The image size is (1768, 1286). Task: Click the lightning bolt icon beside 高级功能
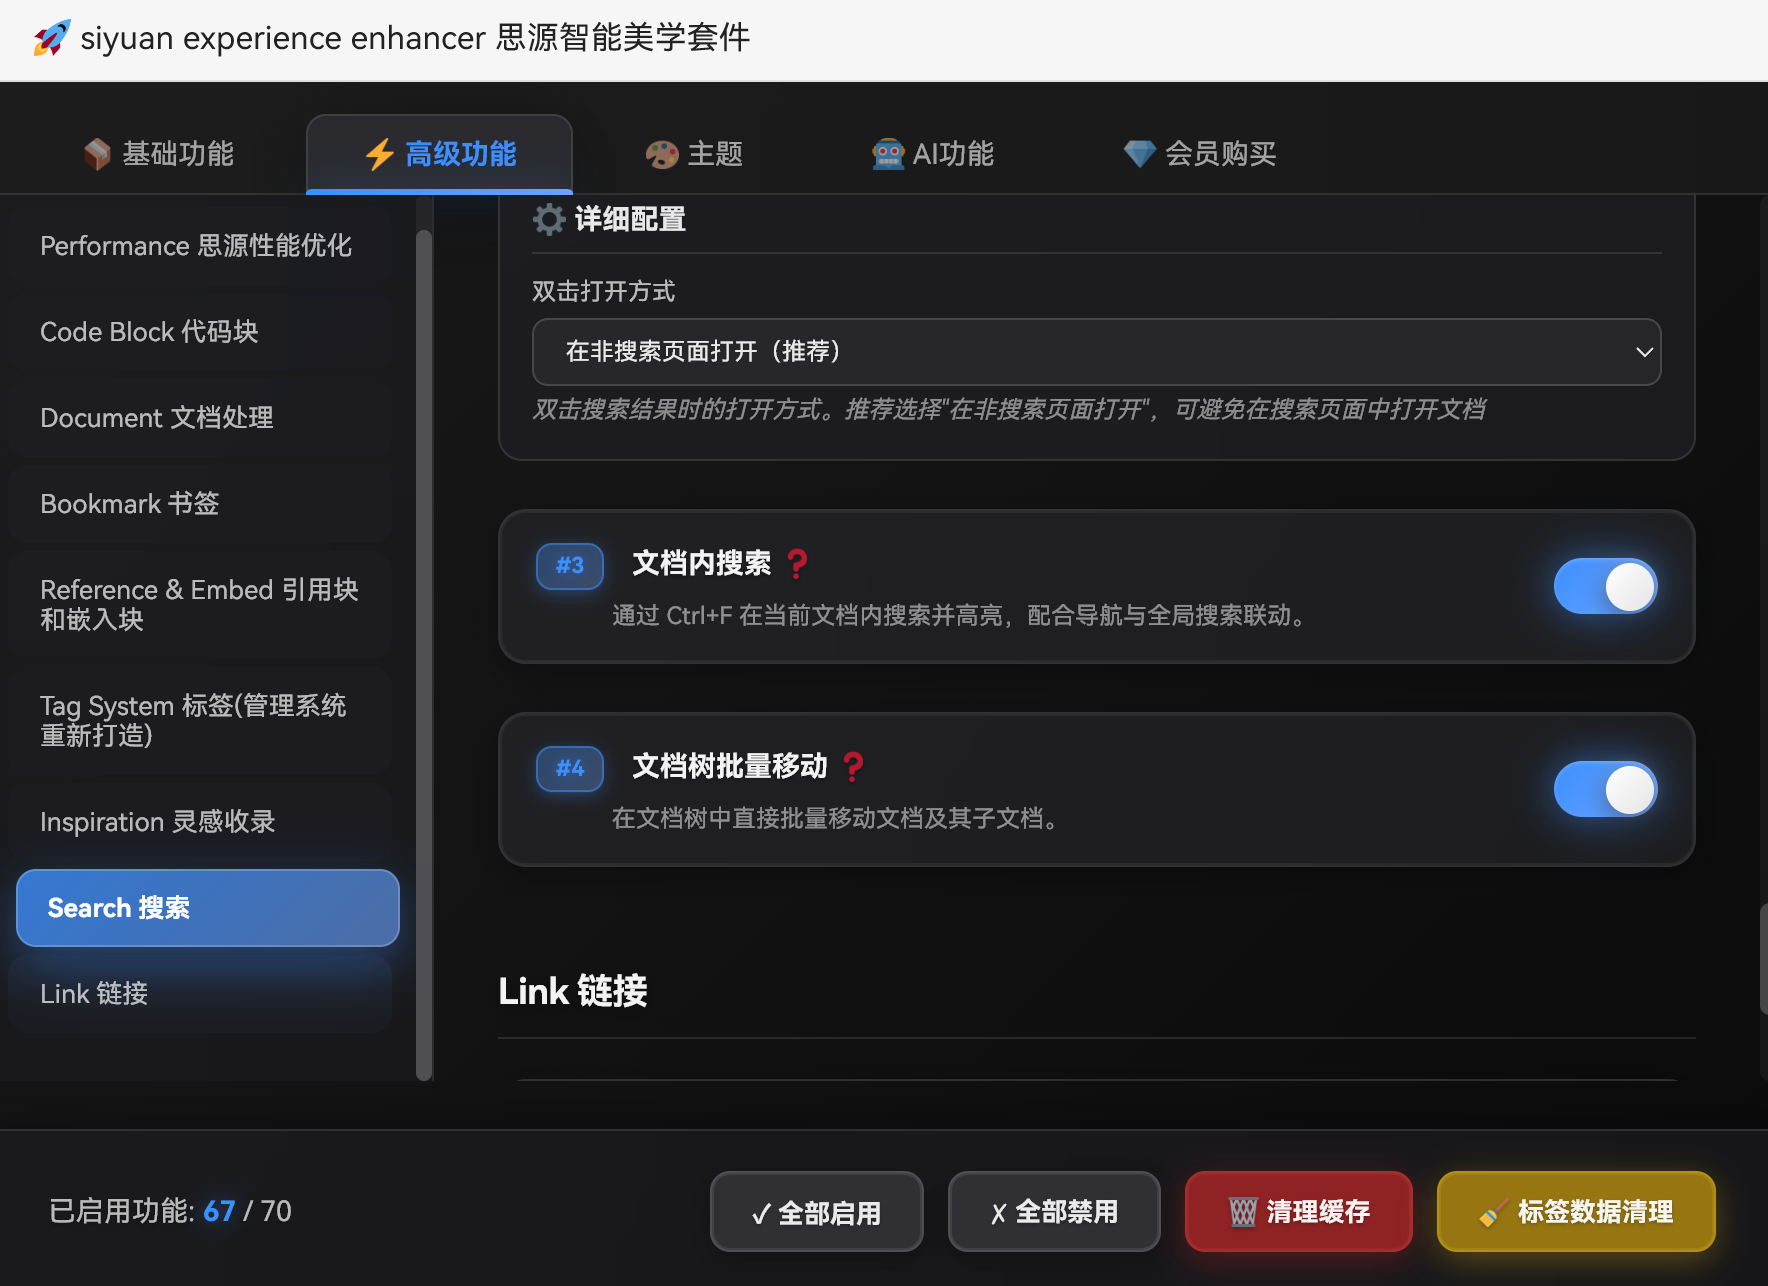(379, 154)
